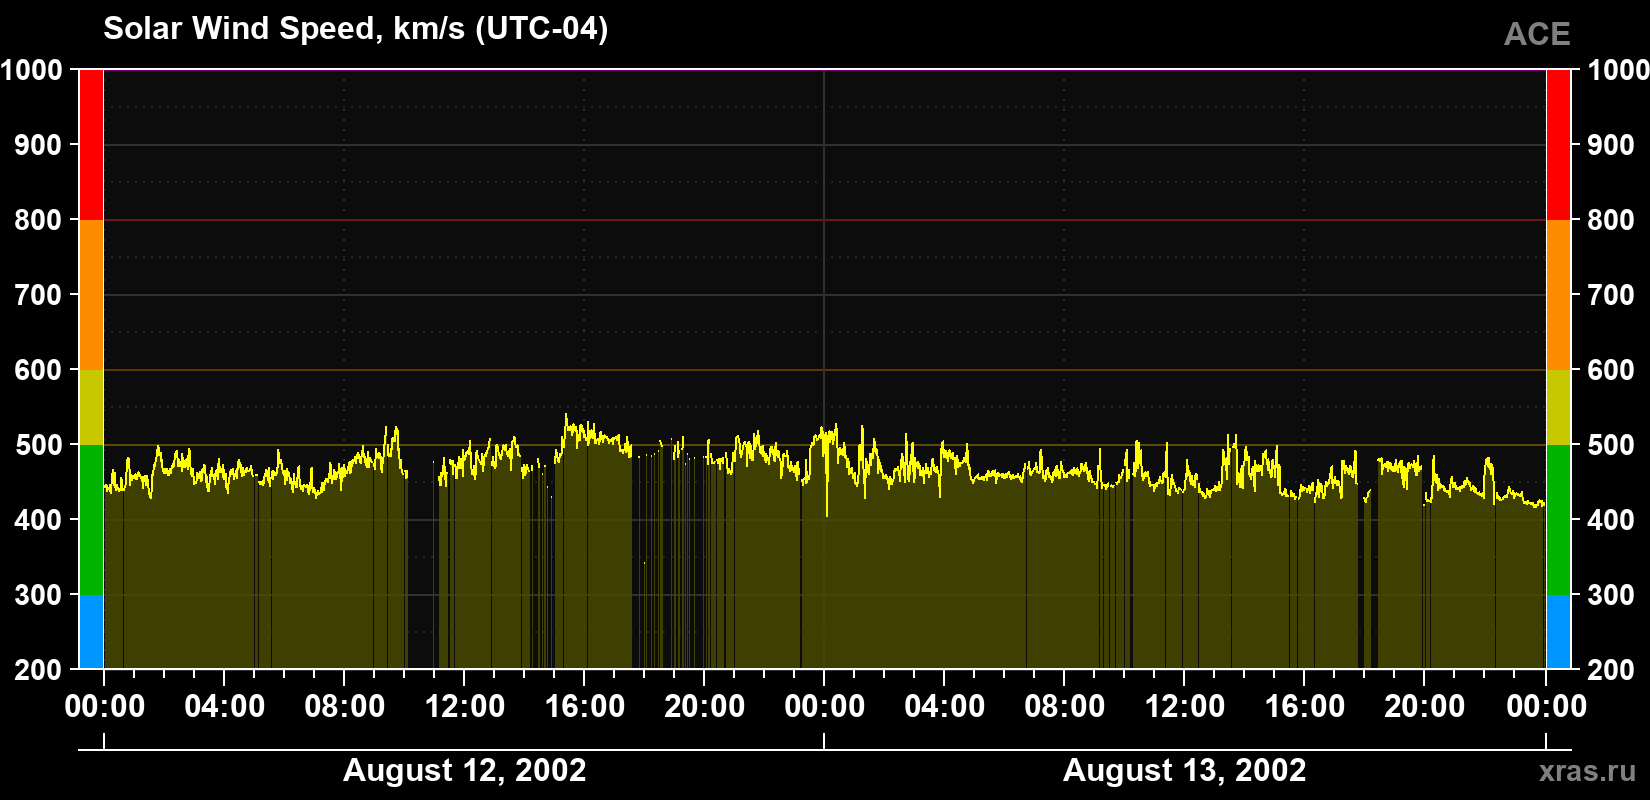Click the '200' label on the right axis
The height and width of the screenshot is (800, 1650).
click(x=1612, y=670)
